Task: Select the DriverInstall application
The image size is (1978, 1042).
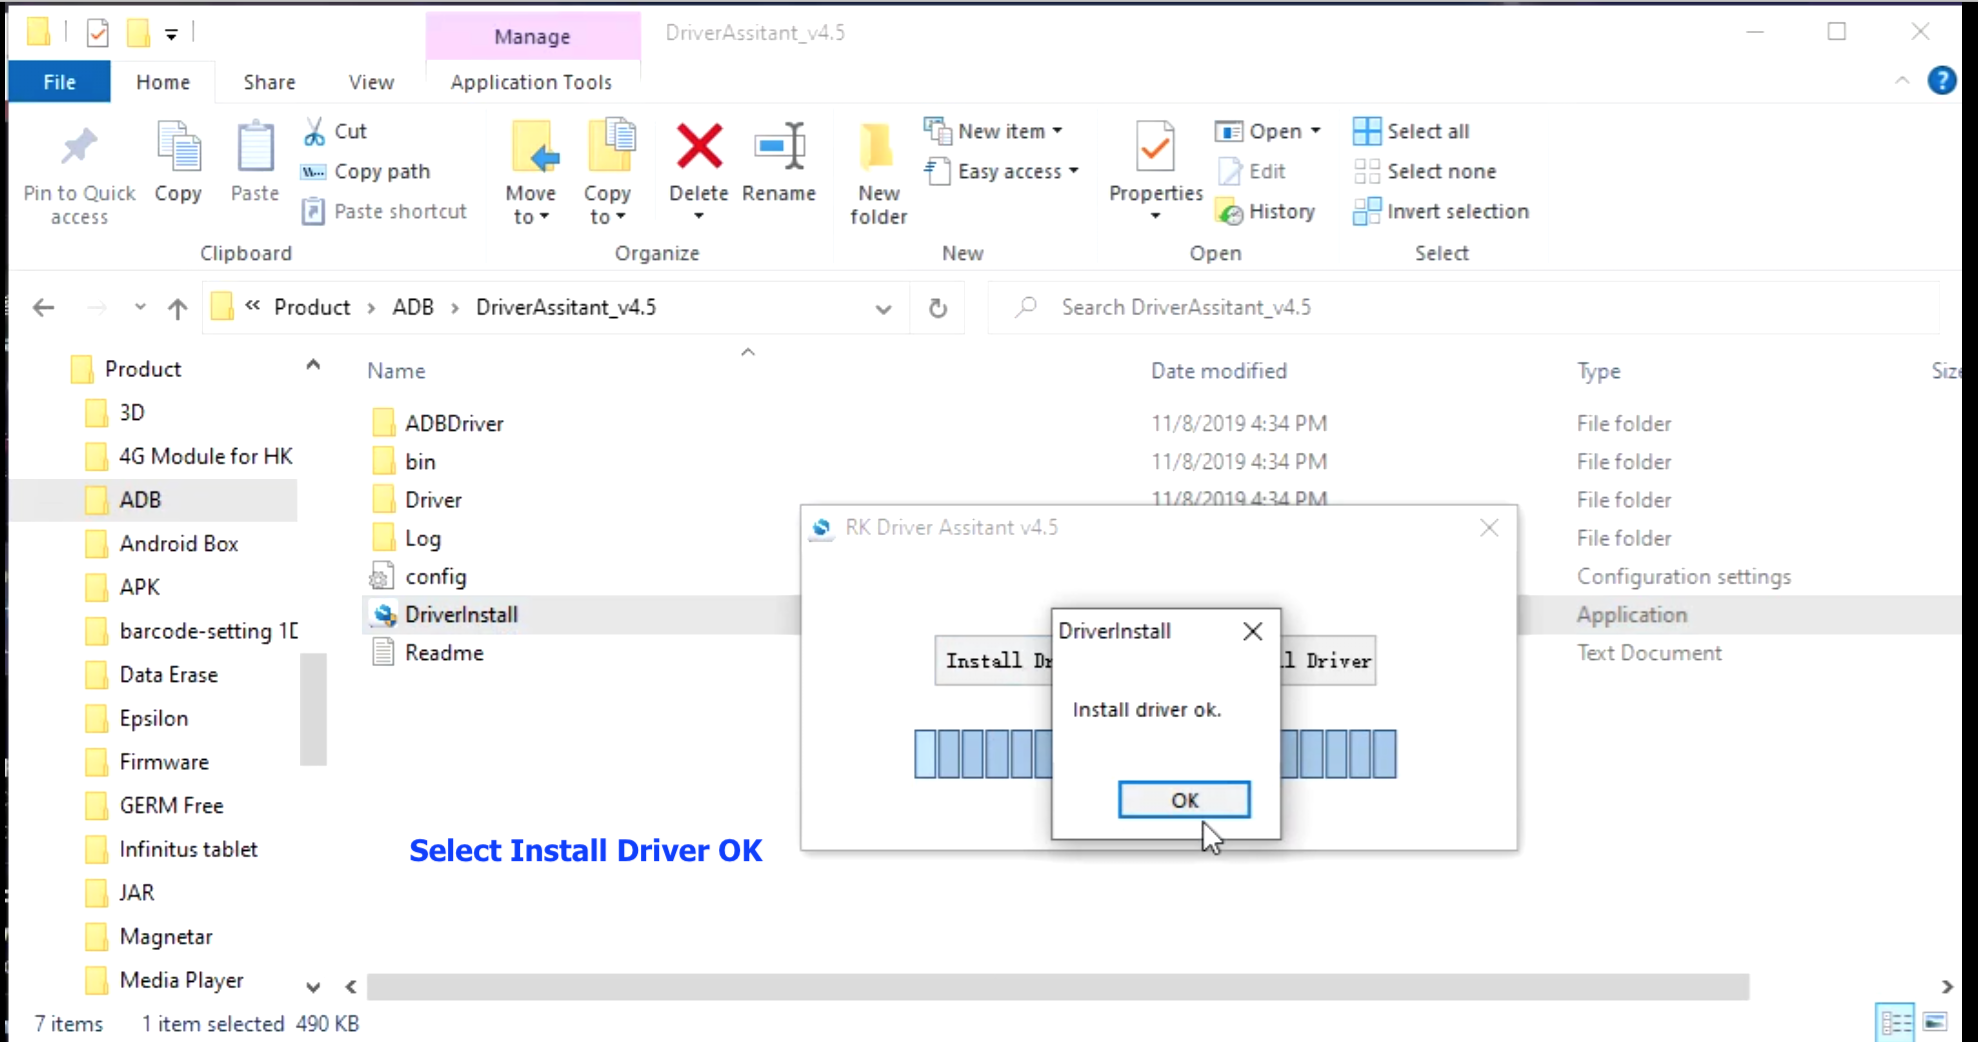Action: [461, 615]
